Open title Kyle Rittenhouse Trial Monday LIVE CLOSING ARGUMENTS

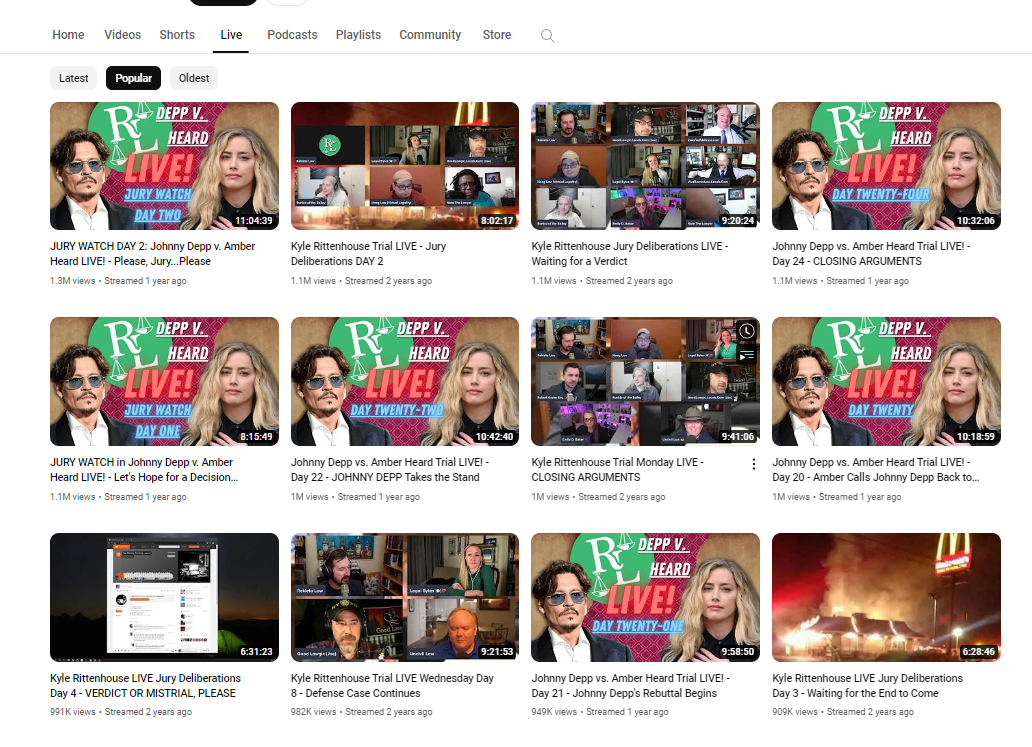click(x=618, y=469)
